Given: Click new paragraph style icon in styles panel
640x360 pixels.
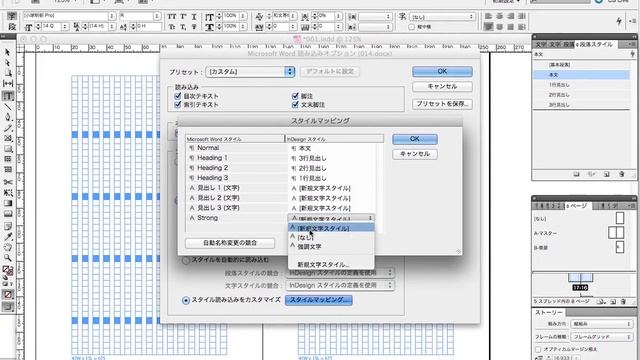Looking at the screenshot, I should pyautogui.click(x=607, y=174).
